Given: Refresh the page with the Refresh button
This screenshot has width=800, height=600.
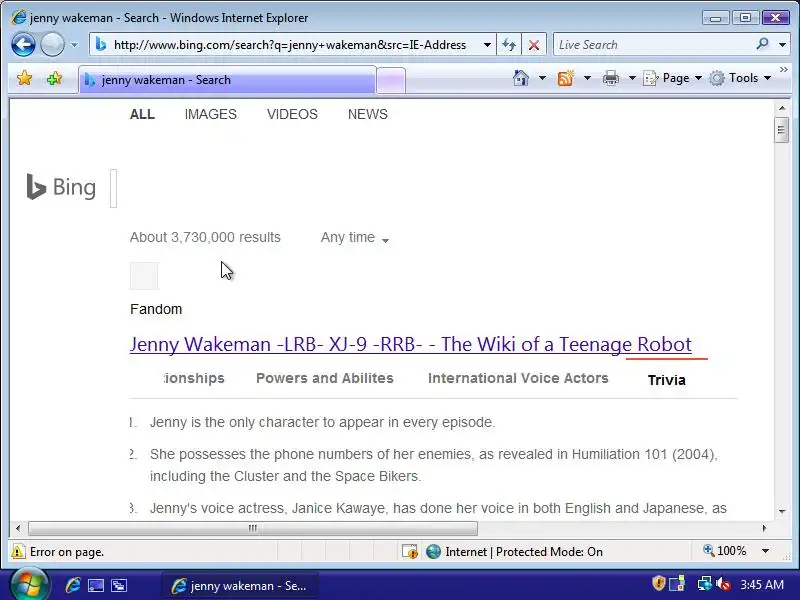Looking at the screenshot, I should pos(509,45).
